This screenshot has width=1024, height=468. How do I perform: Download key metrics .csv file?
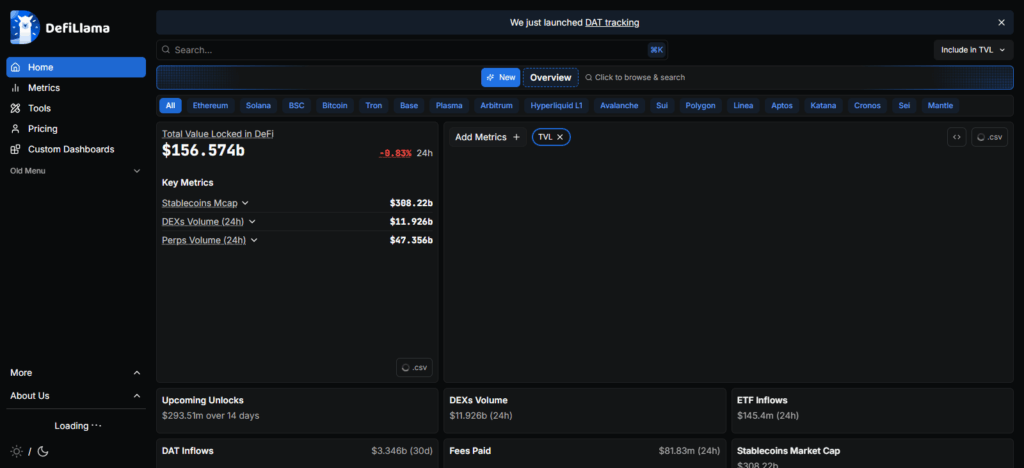(414, 367)
